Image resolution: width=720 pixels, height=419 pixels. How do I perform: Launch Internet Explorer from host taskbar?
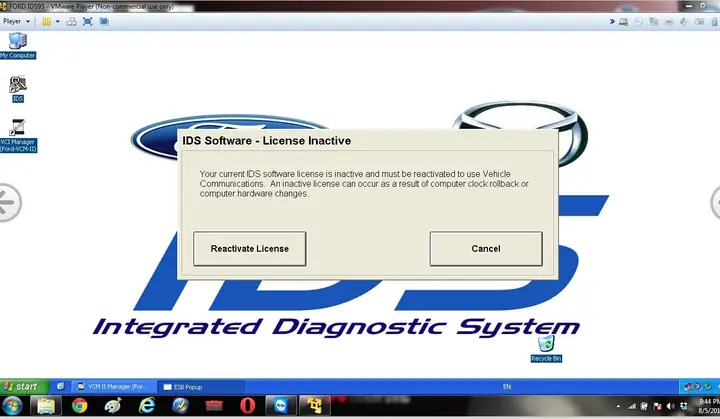(x=146, y=406)
